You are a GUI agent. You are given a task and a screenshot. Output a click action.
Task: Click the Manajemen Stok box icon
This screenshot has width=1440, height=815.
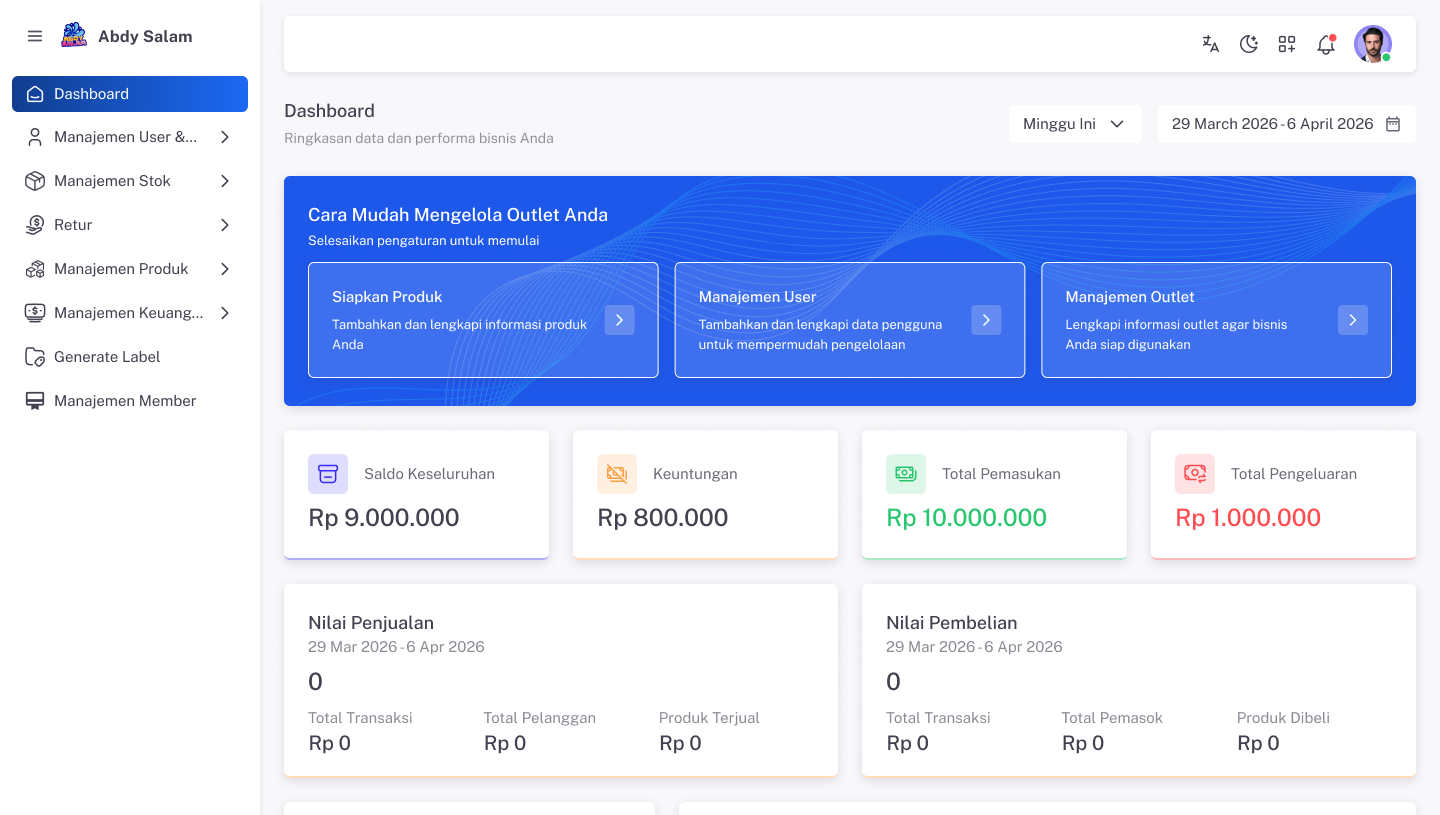pyautogui.click(x=35, y=181)
